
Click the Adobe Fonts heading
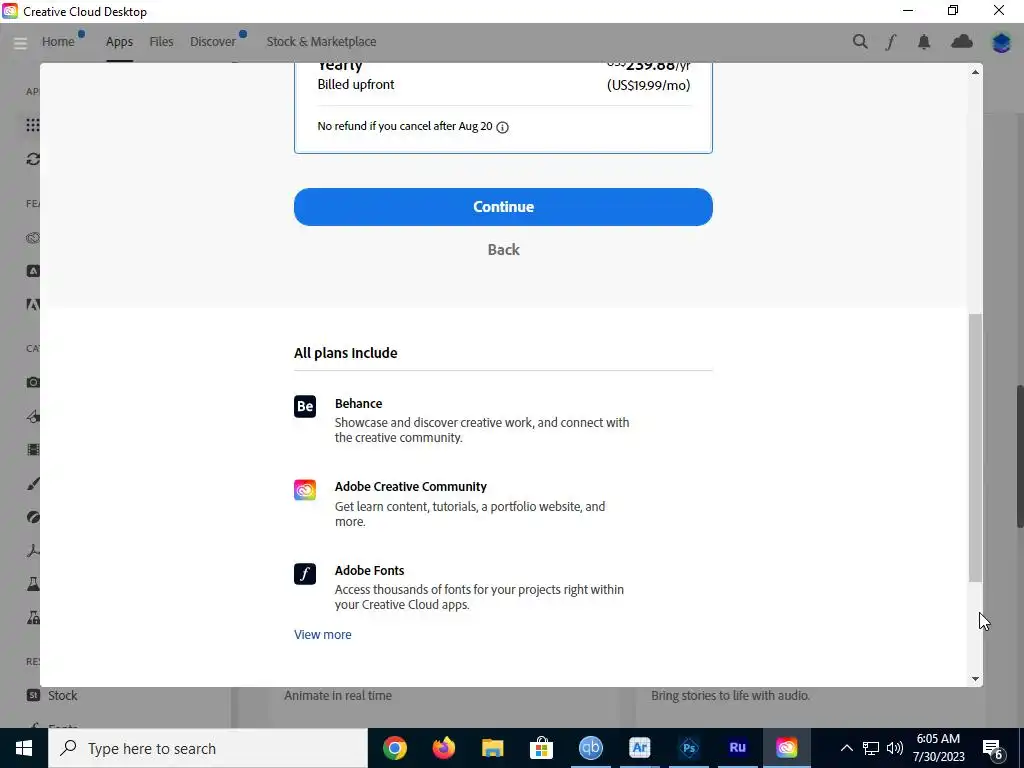(x=370, y=571)
